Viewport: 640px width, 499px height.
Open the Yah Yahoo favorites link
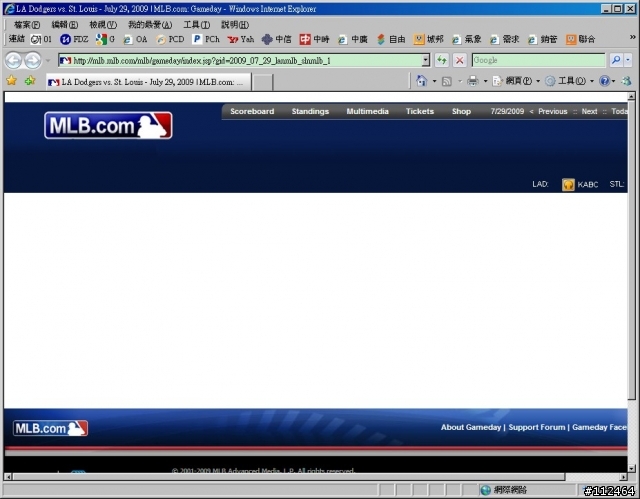coord(241,39)
